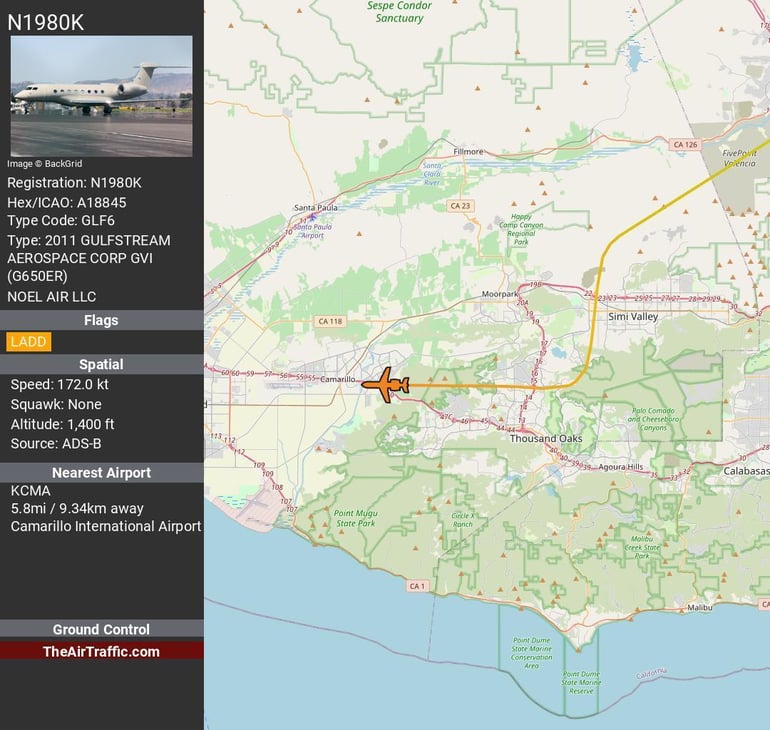Select the CA 126 highway shield
770x730 pixels.
coord(685,144)
